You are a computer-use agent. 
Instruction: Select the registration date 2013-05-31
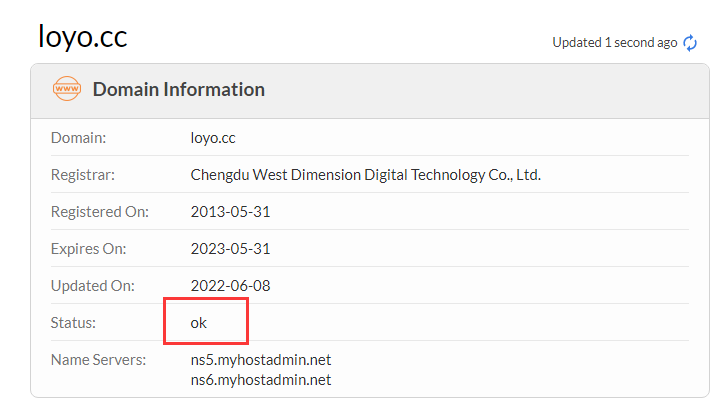pos(230,212)
